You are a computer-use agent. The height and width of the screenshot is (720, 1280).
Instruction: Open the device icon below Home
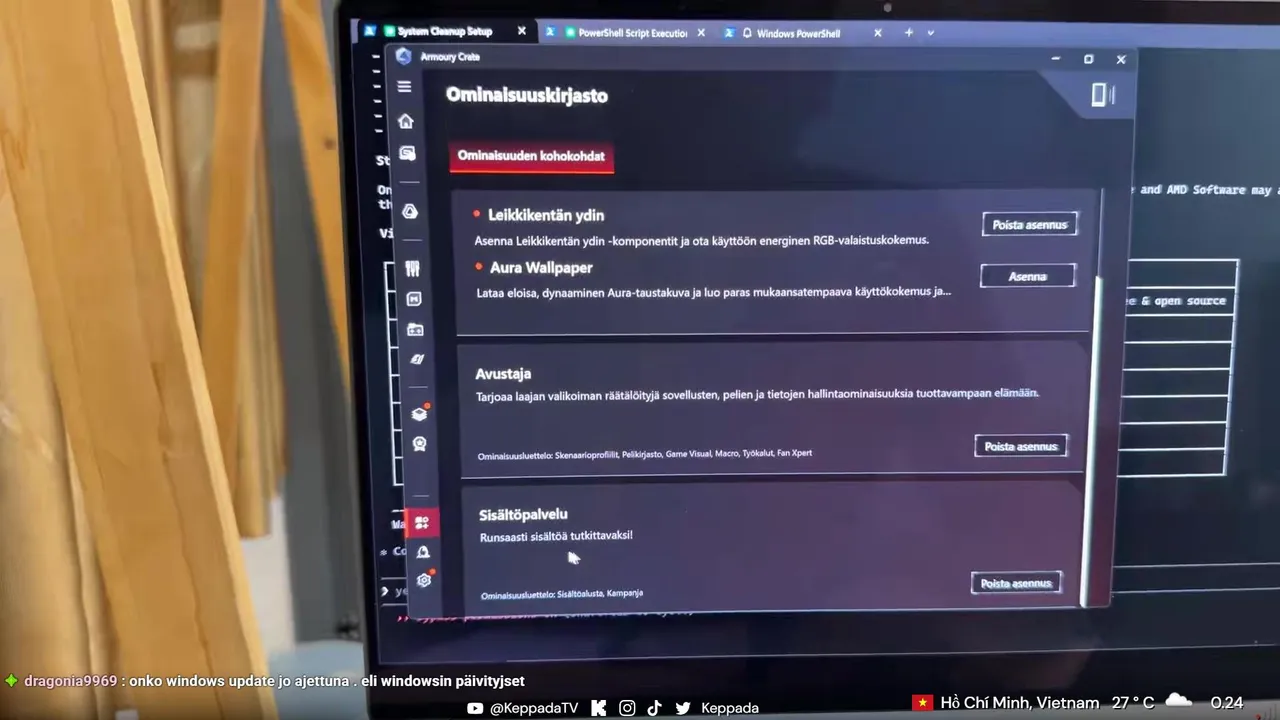tap(407, 153)
